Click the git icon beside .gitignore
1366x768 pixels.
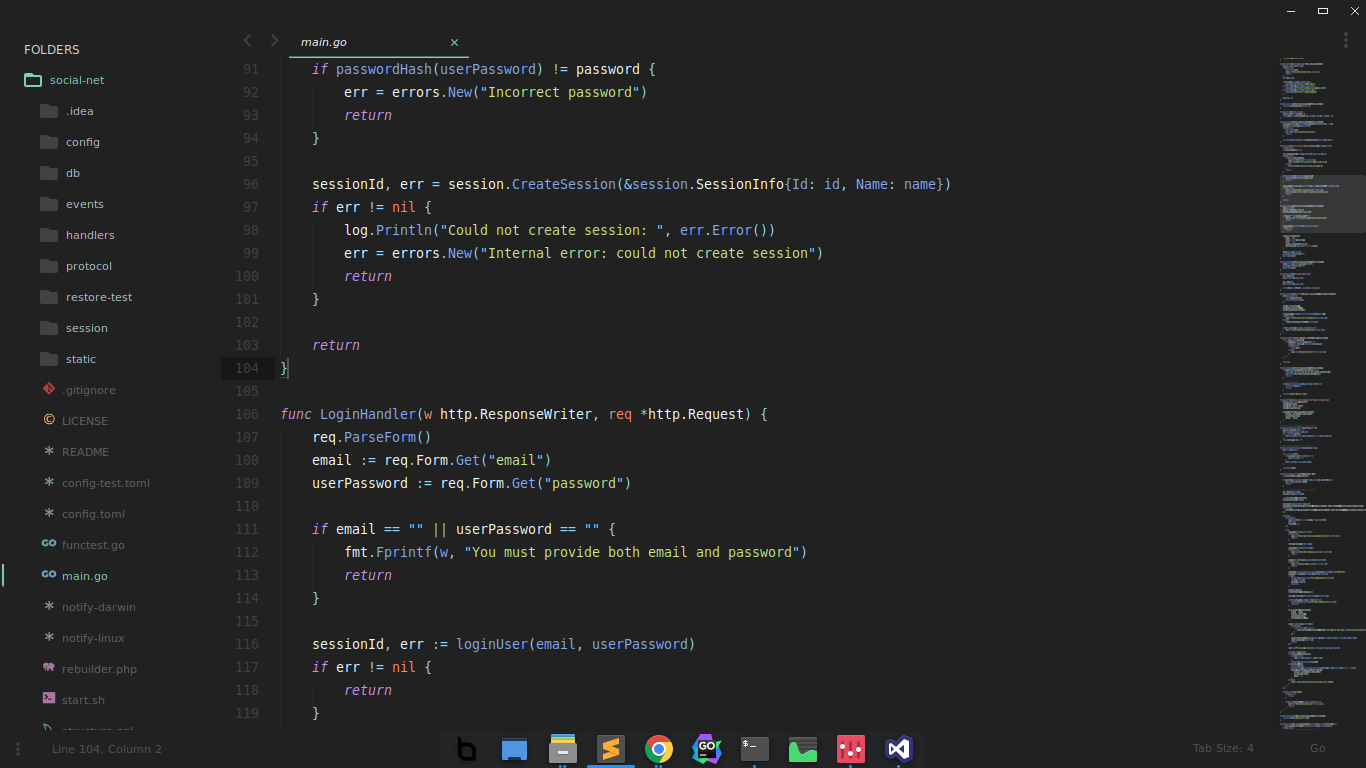[49, 389]
